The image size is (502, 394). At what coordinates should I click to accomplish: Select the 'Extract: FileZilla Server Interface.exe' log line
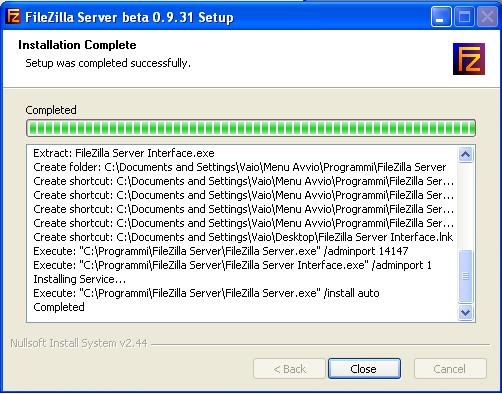tap(124, 153)
